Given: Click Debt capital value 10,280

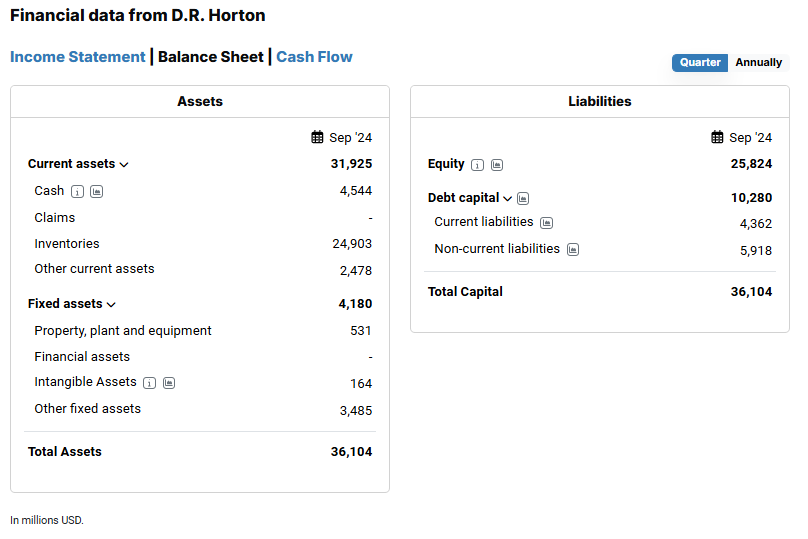Looking at the screenshot, I should [751, 198].
